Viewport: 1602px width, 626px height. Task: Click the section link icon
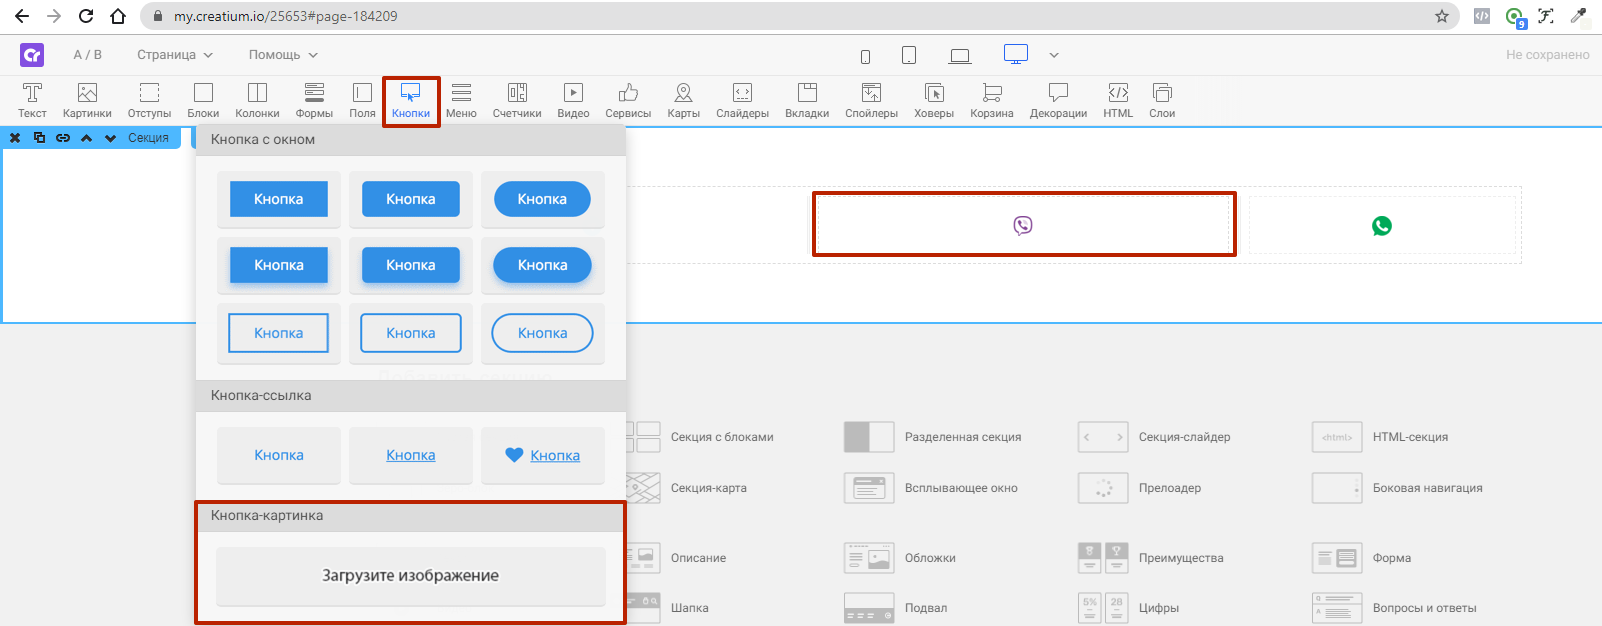tap(63, 138)
